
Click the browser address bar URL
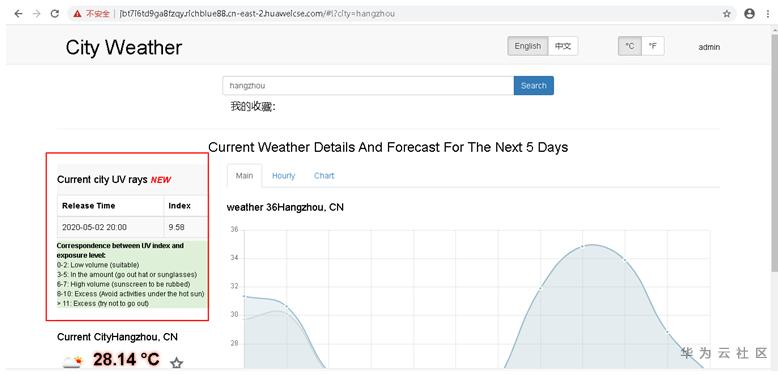tap(257, 14)
